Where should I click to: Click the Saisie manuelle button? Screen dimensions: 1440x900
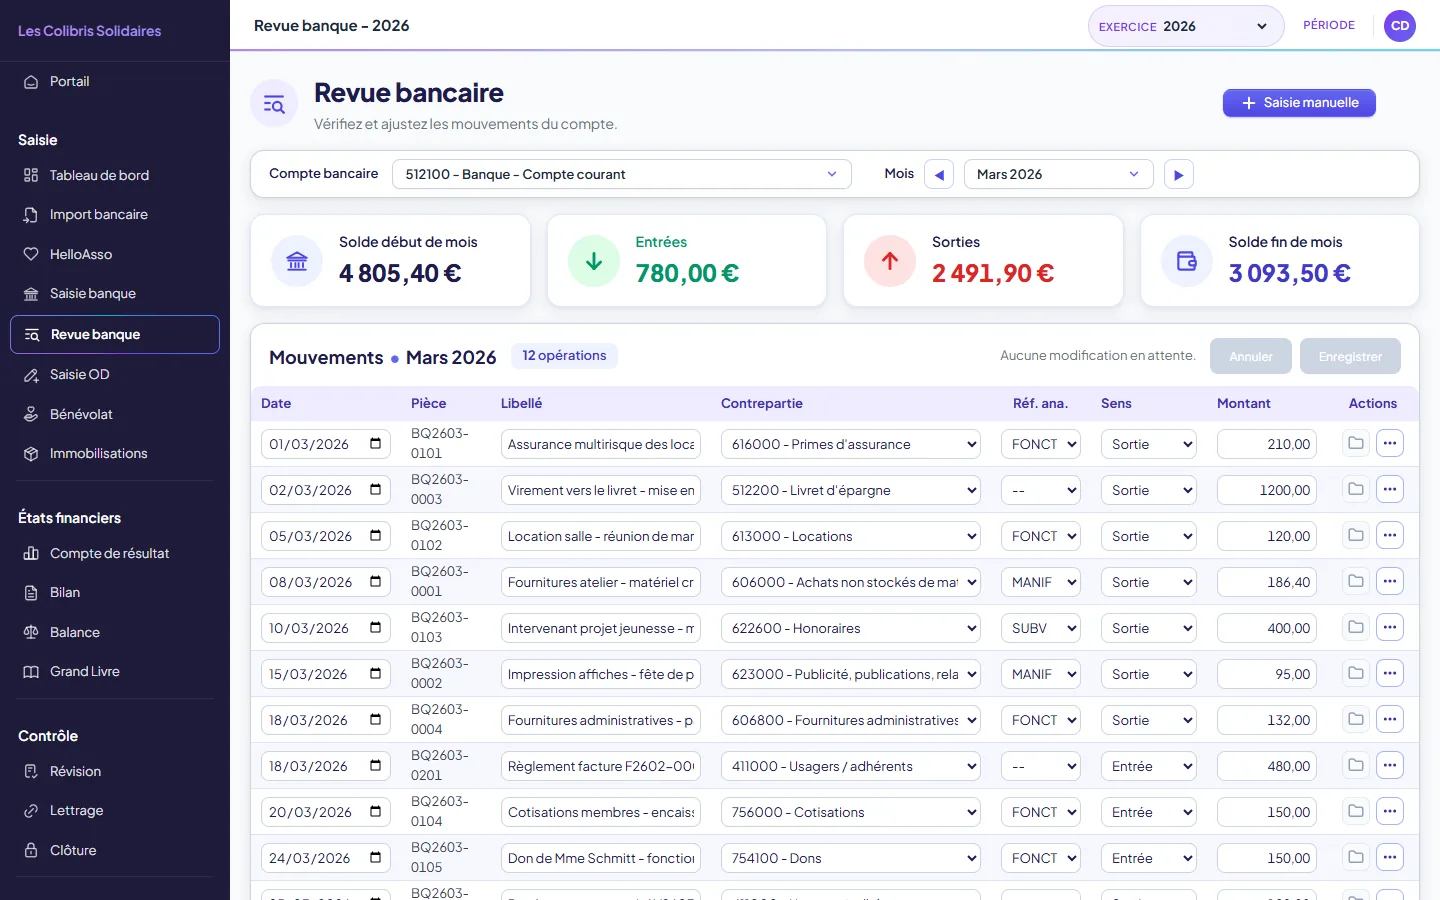tap(1299, 103)
